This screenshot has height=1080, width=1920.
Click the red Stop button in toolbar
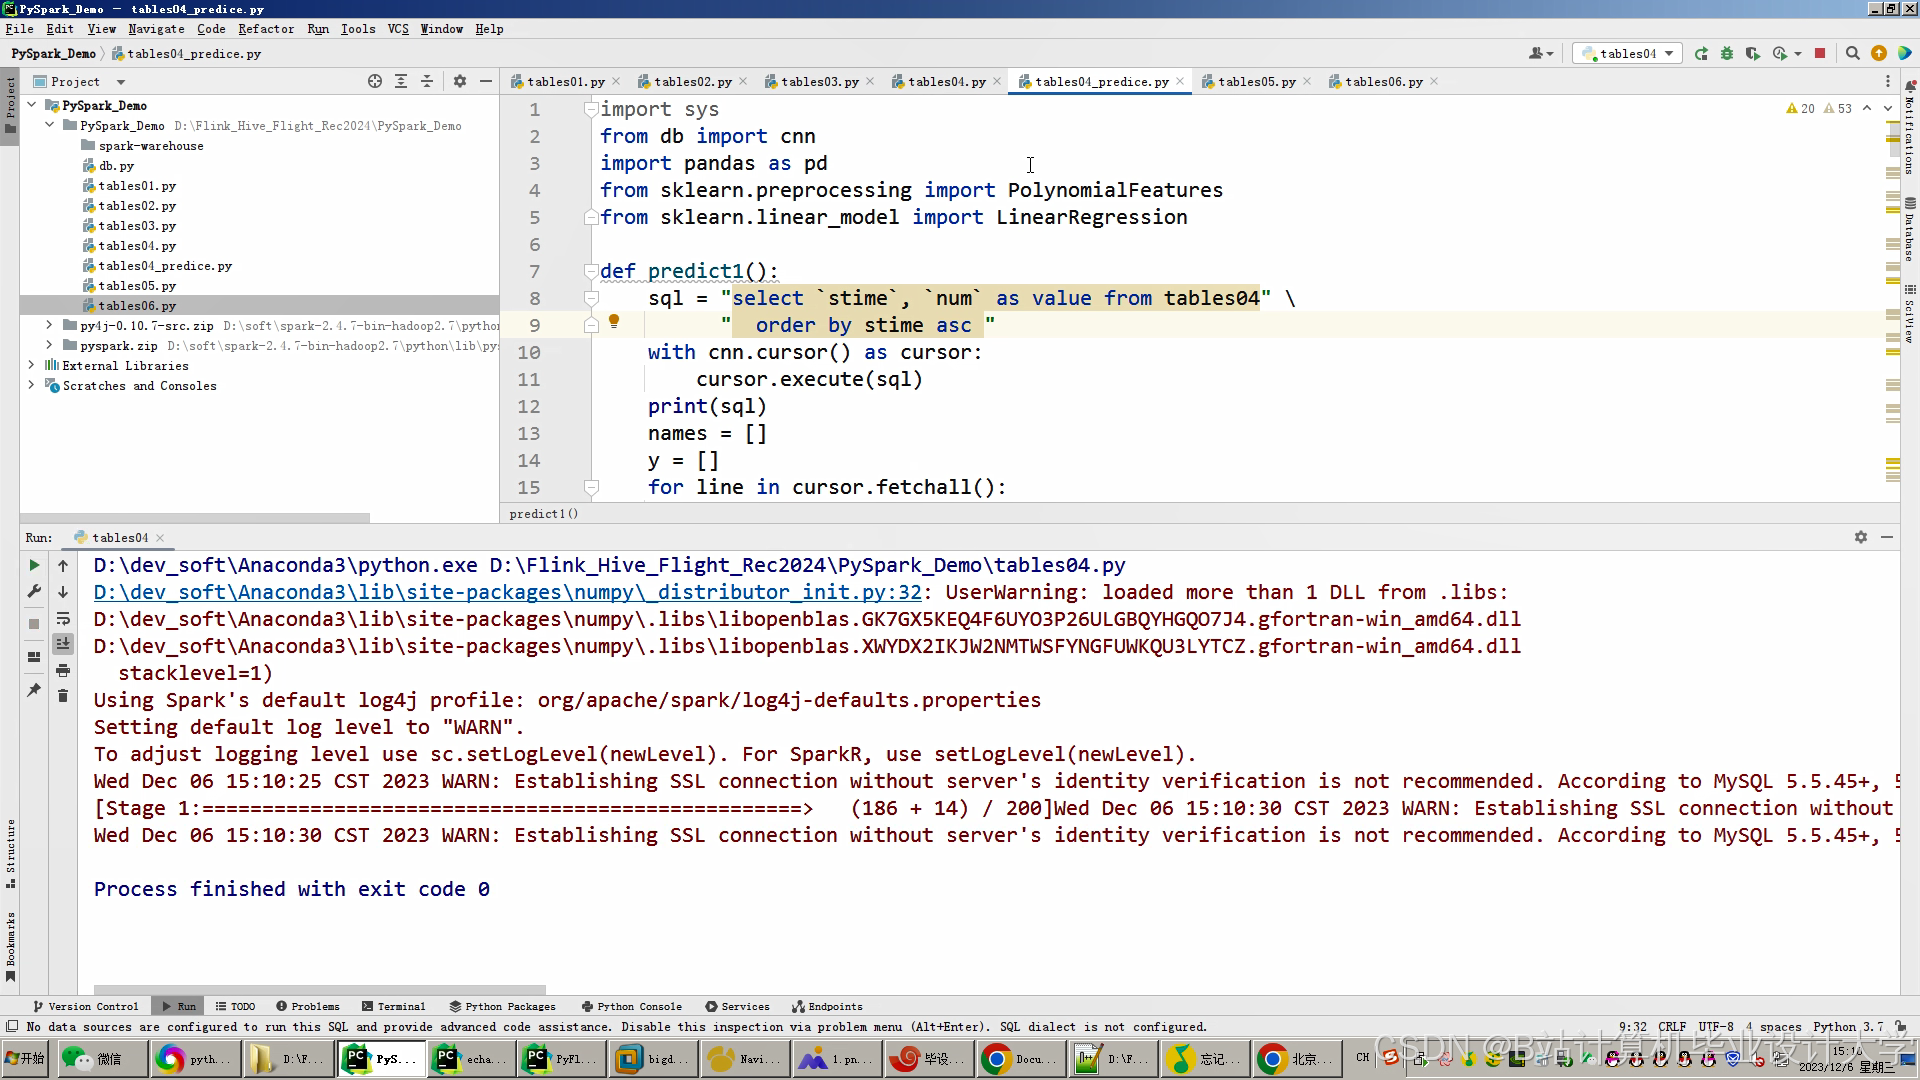coord(1820,54)
